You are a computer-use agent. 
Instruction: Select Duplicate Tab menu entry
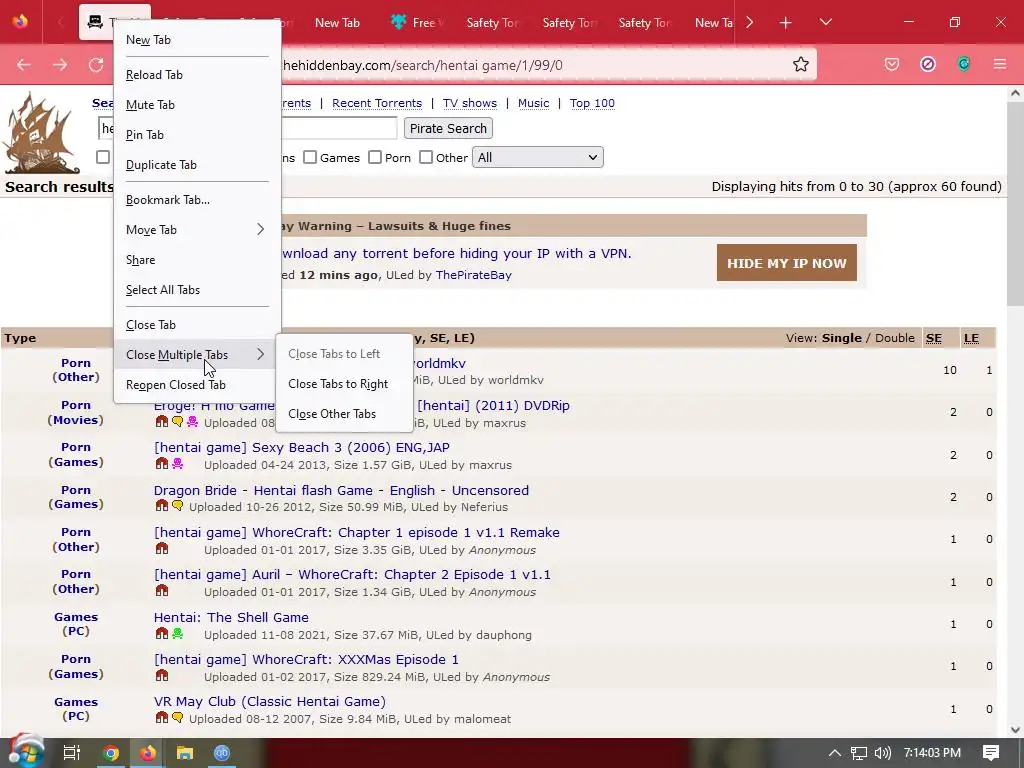pyautogui.click(x=197, y=165)
